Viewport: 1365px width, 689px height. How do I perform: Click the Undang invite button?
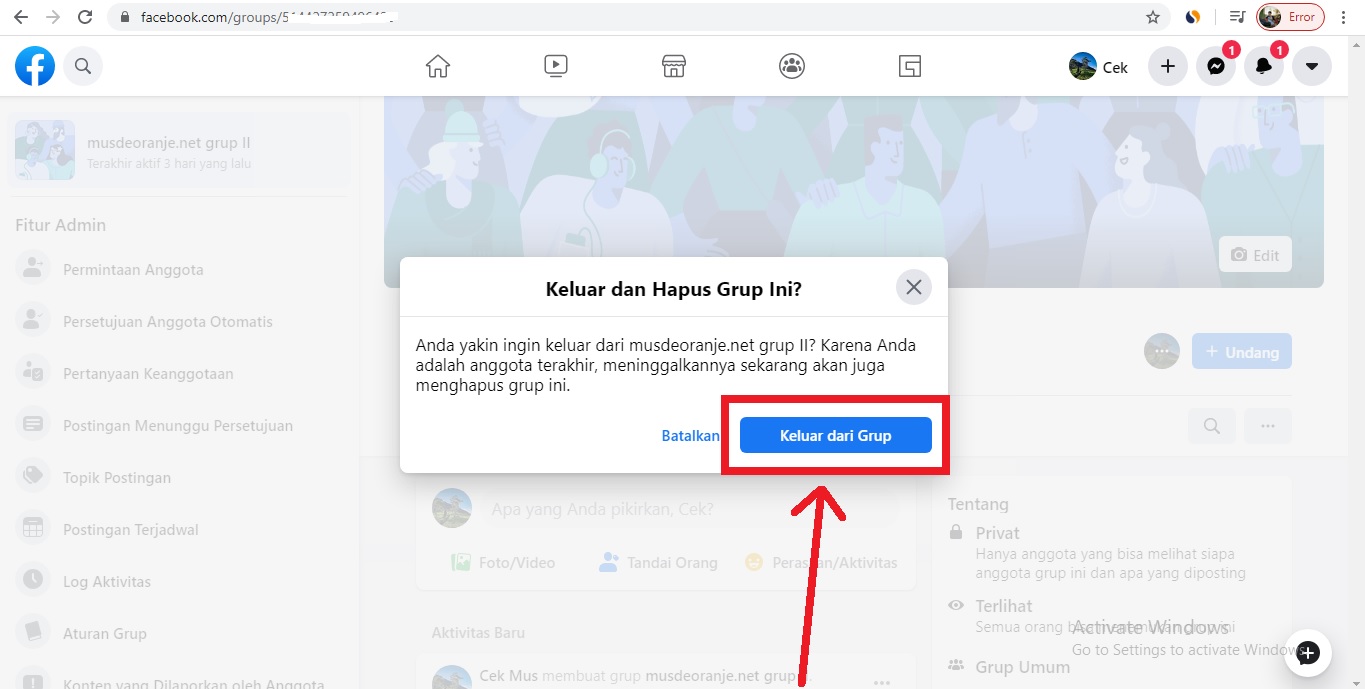click(x=1242, y=352)
